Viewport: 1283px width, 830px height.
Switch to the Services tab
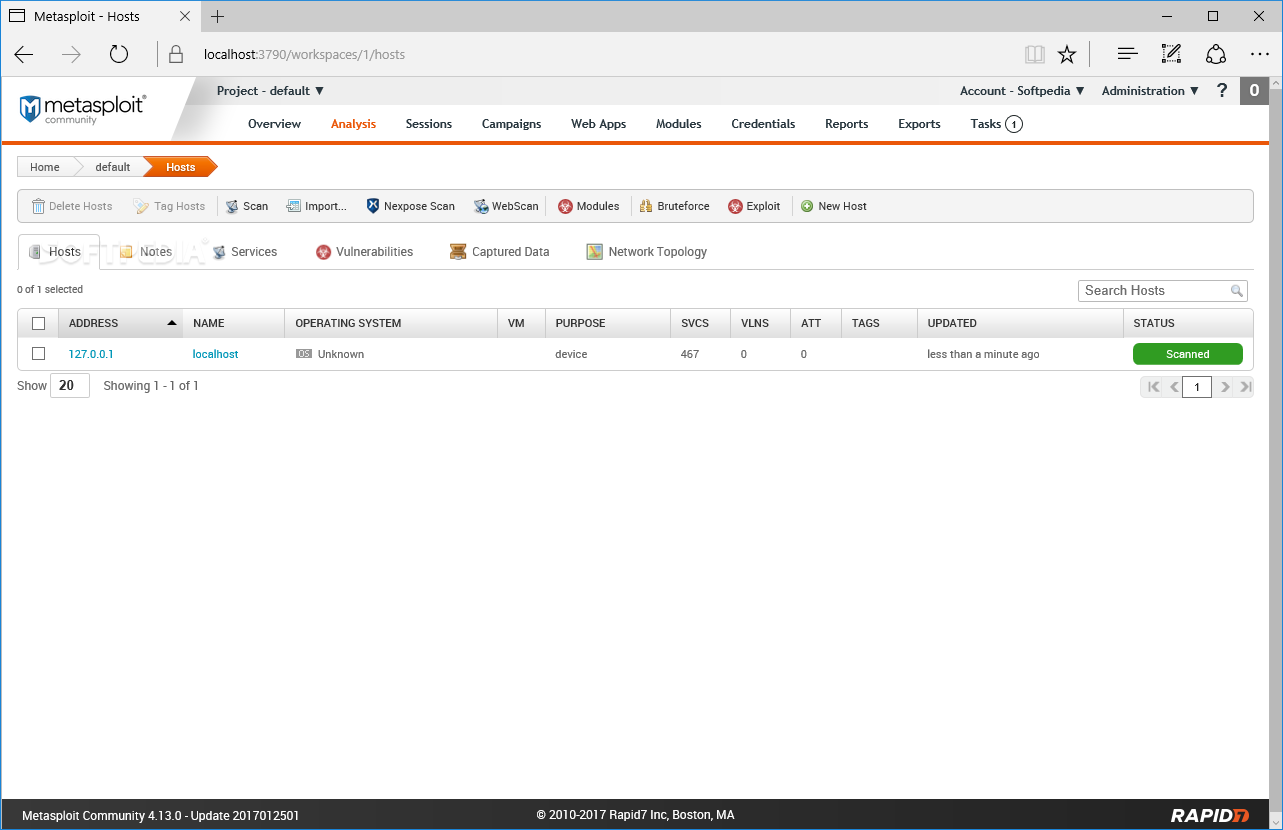pos(245,252)
